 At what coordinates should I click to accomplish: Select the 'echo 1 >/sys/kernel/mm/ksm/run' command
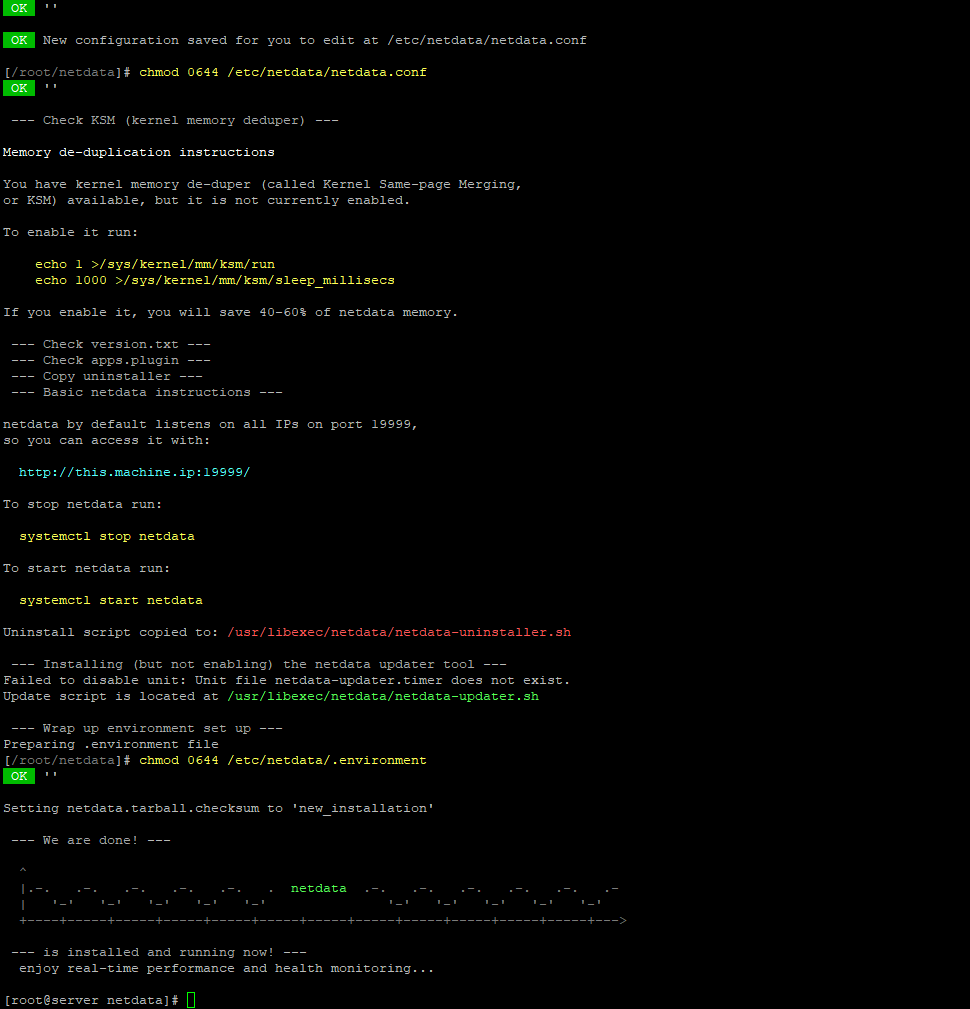154,264
